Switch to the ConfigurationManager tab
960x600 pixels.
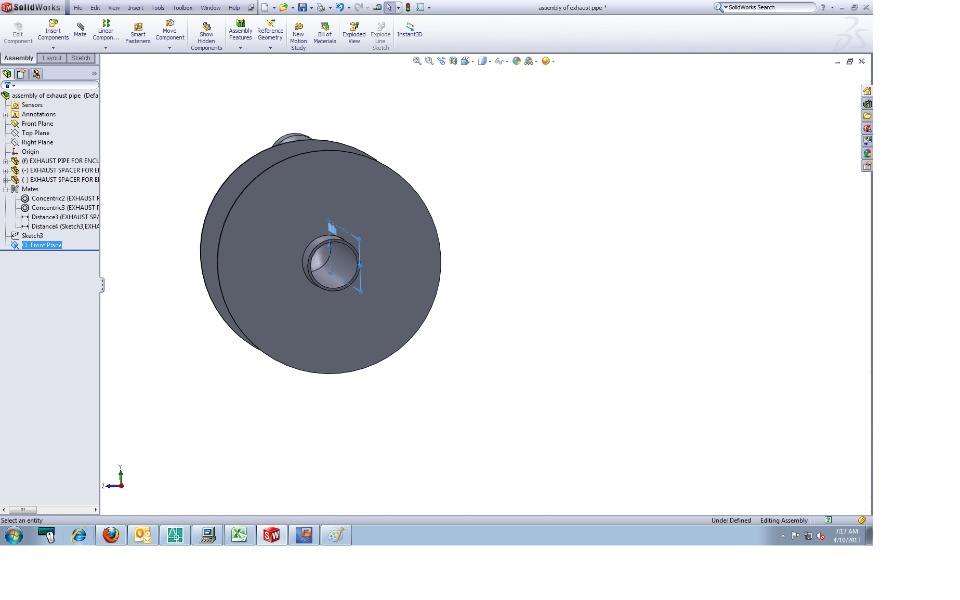(x=36, y=73)
